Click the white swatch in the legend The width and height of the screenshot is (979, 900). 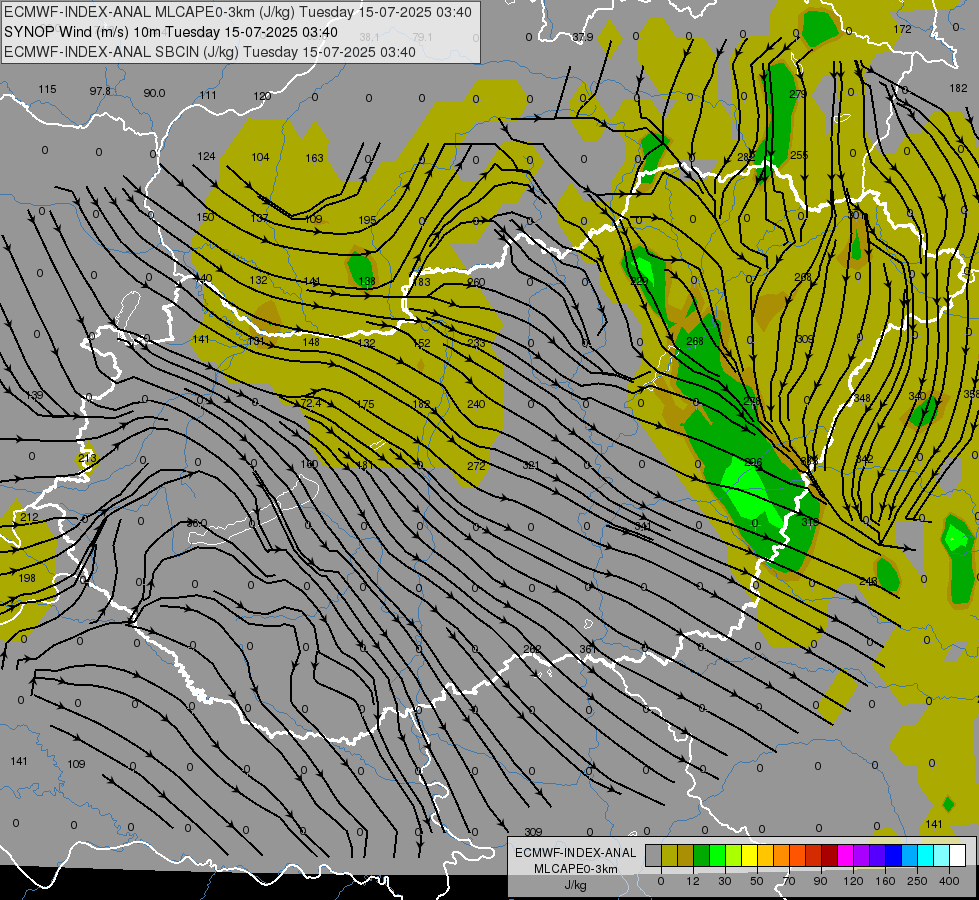(958, 855)
